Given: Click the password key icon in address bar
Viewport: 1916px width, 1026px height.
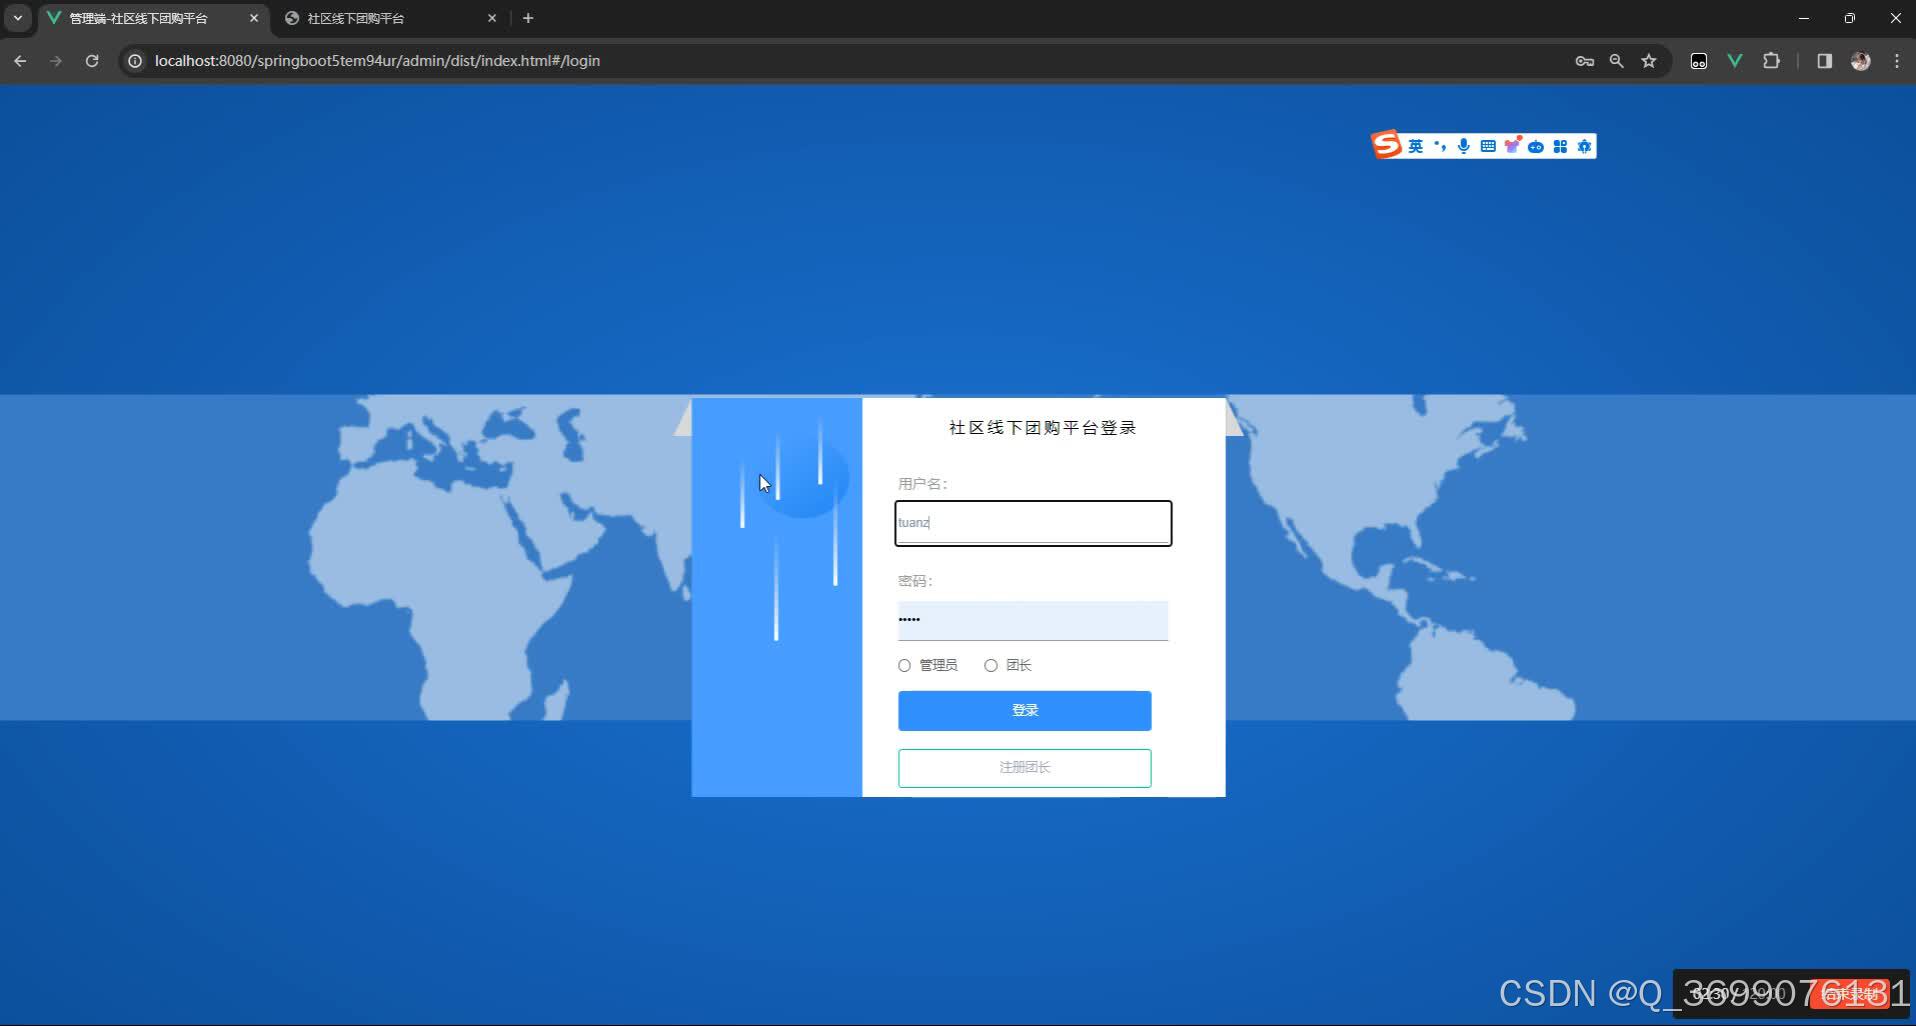Looking at the screenshot, I should point(1585,61).
